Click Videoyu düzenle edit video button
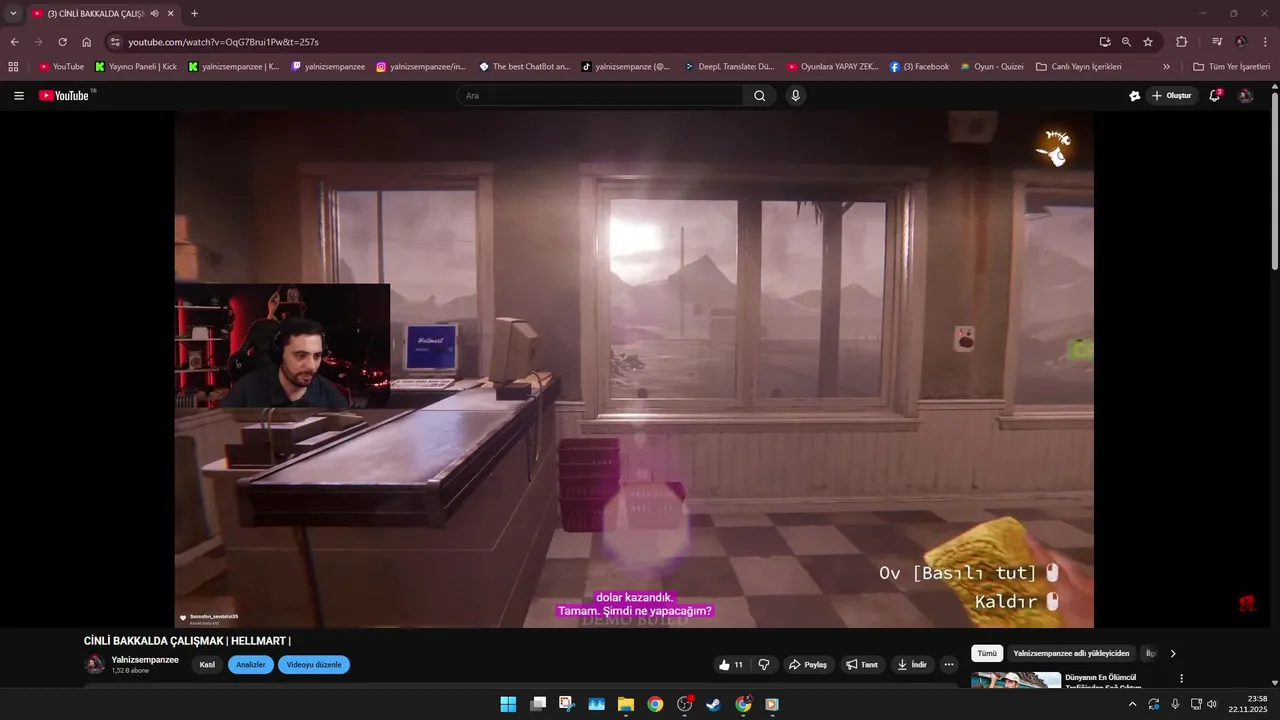 (x=314, y=665)
